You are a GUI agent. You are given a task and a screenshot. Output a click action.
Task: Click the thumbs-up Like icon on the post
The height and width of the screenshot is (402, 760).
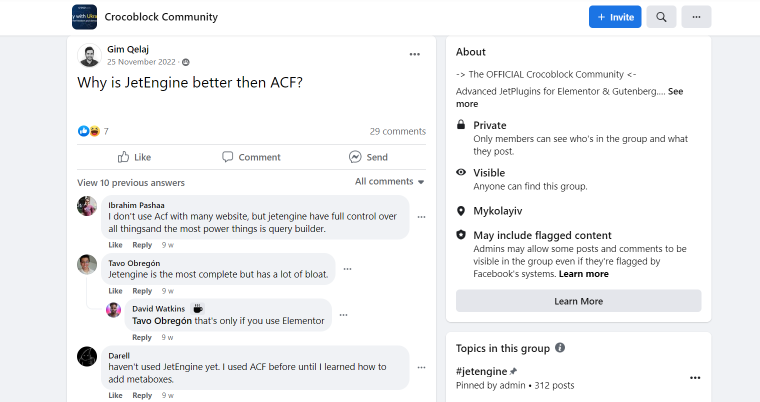(124, 157)
